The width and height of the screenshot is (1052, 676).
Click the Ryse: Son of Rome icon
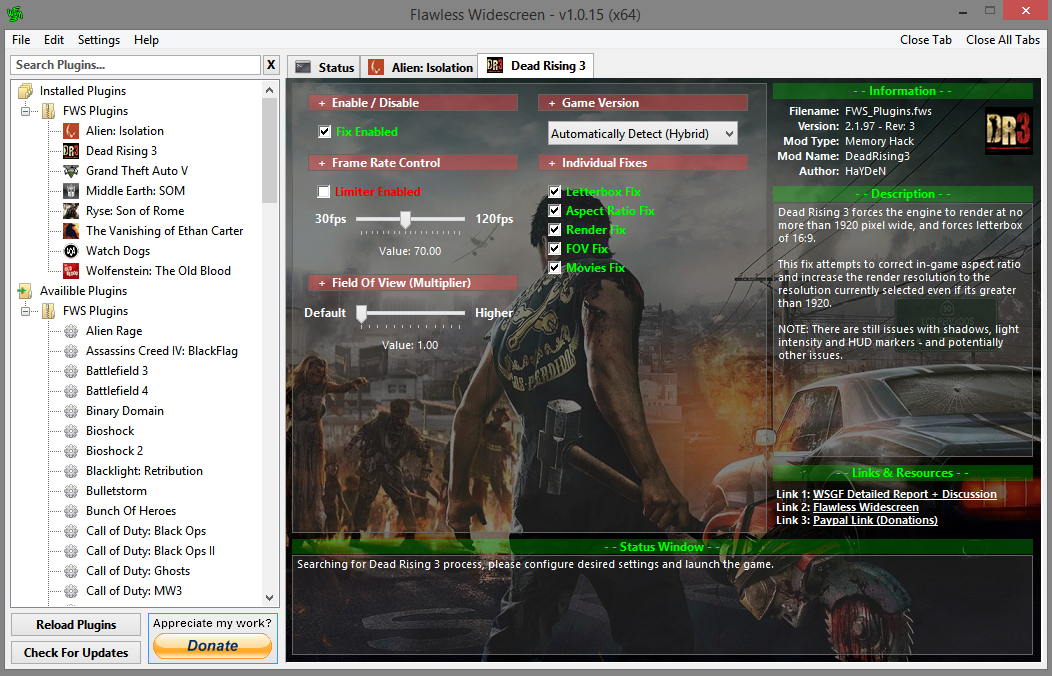click(x=71, y=211)
